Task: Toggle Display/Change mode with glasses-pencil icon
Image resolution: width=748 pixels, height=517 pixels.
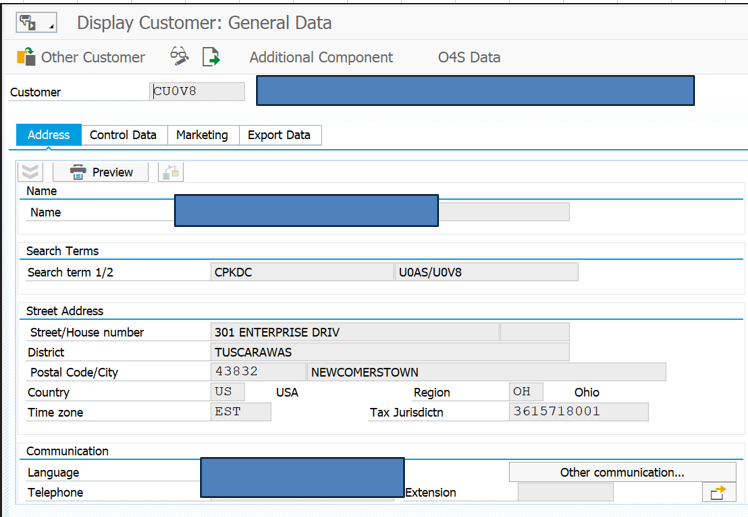Action: pos(179,56)
